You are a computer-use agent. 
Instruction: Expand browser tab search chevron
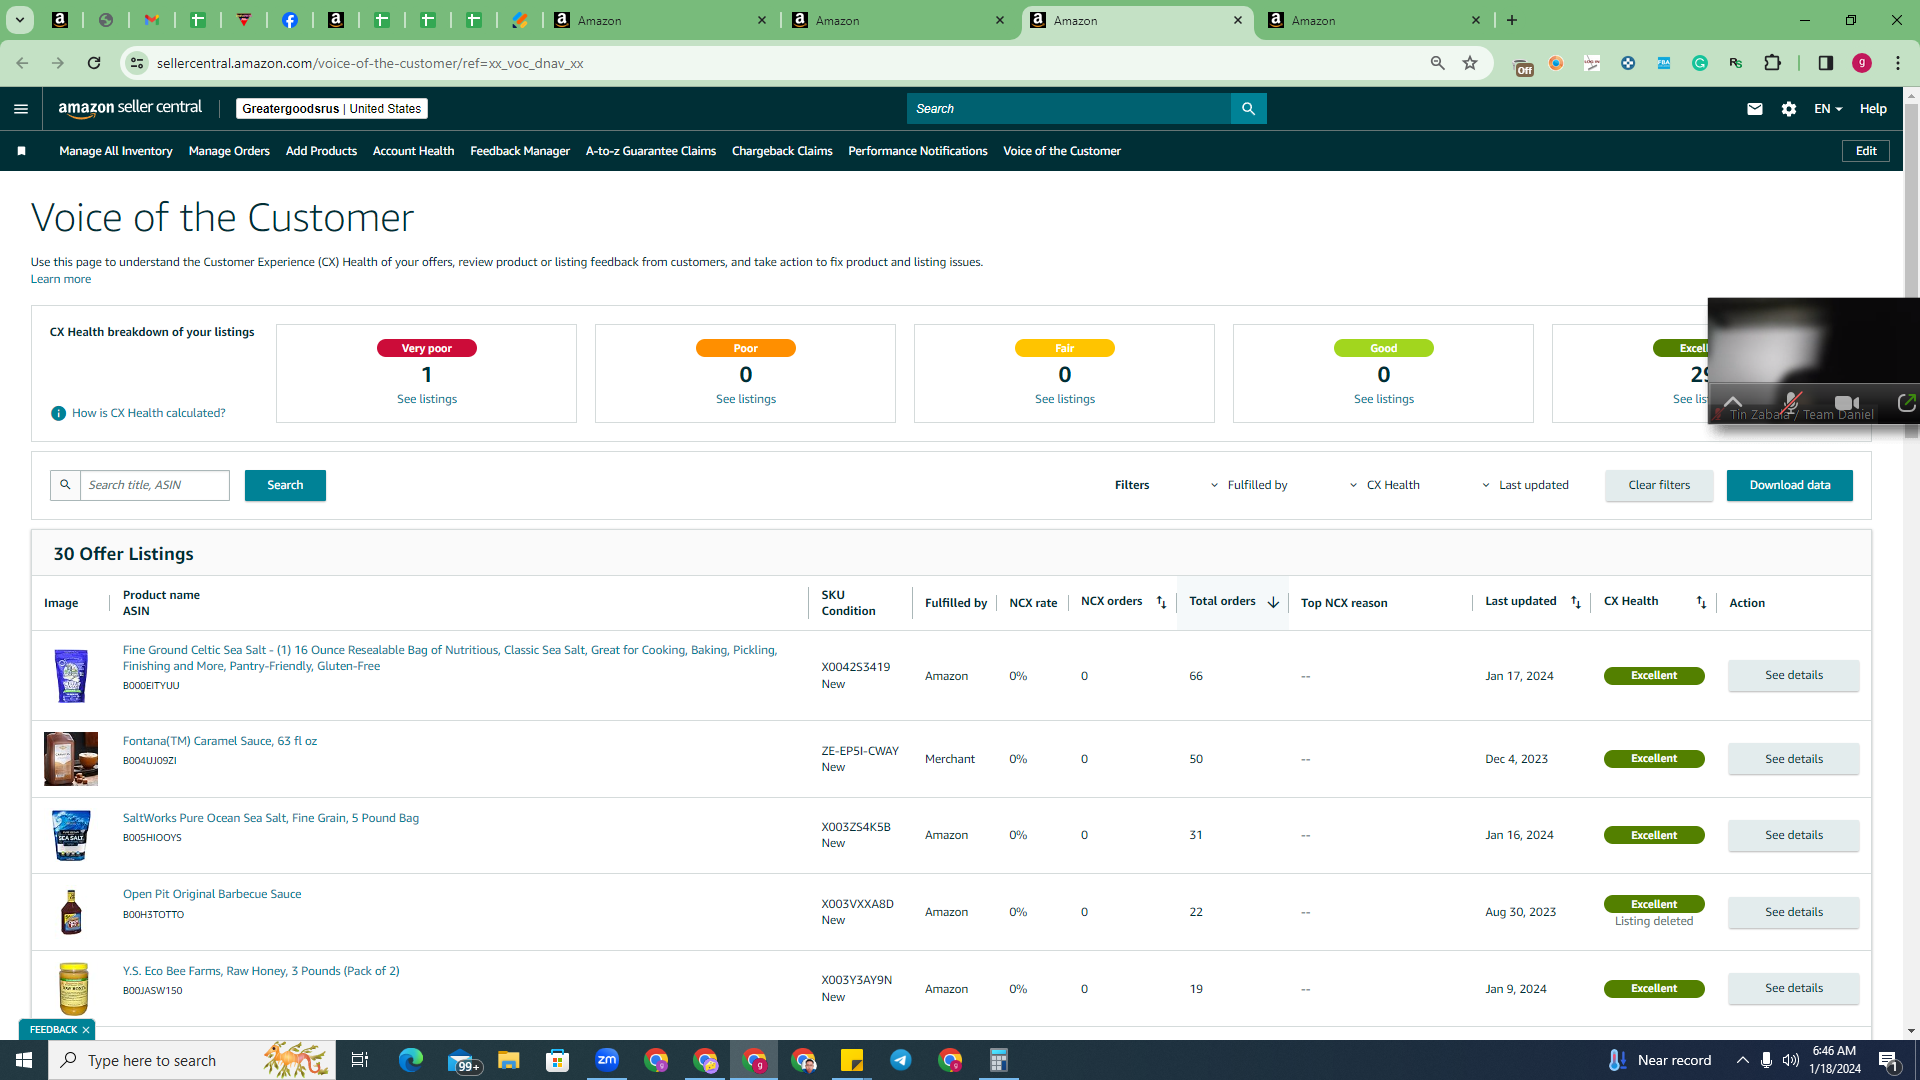[19, 20]
